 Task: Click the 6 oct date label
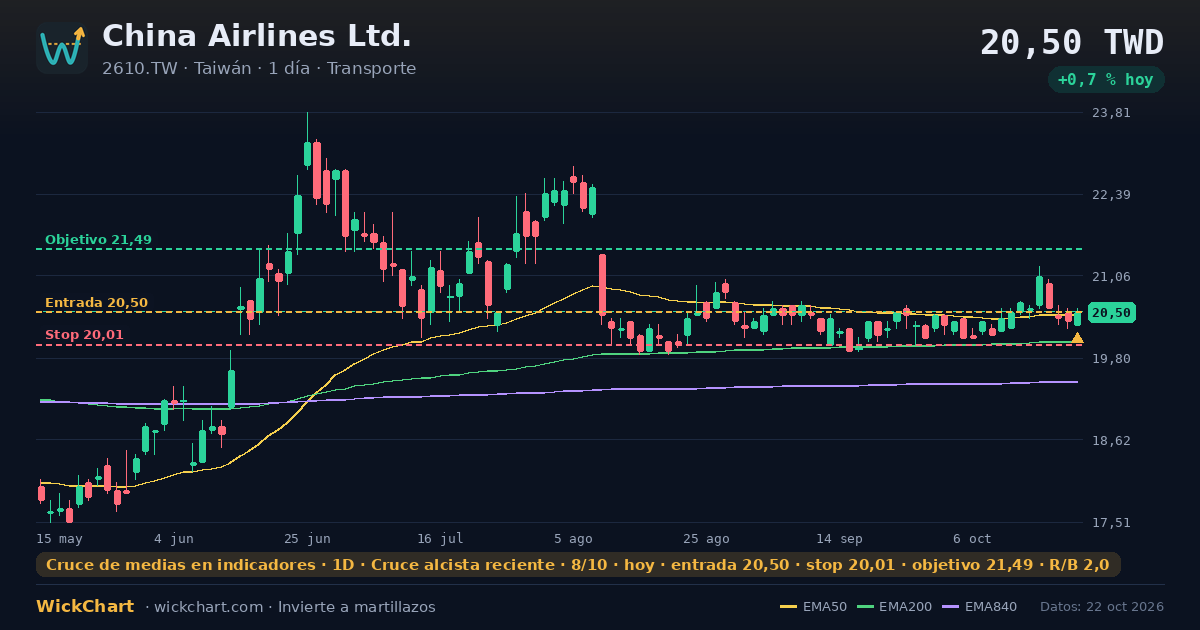tap(972, 538)
